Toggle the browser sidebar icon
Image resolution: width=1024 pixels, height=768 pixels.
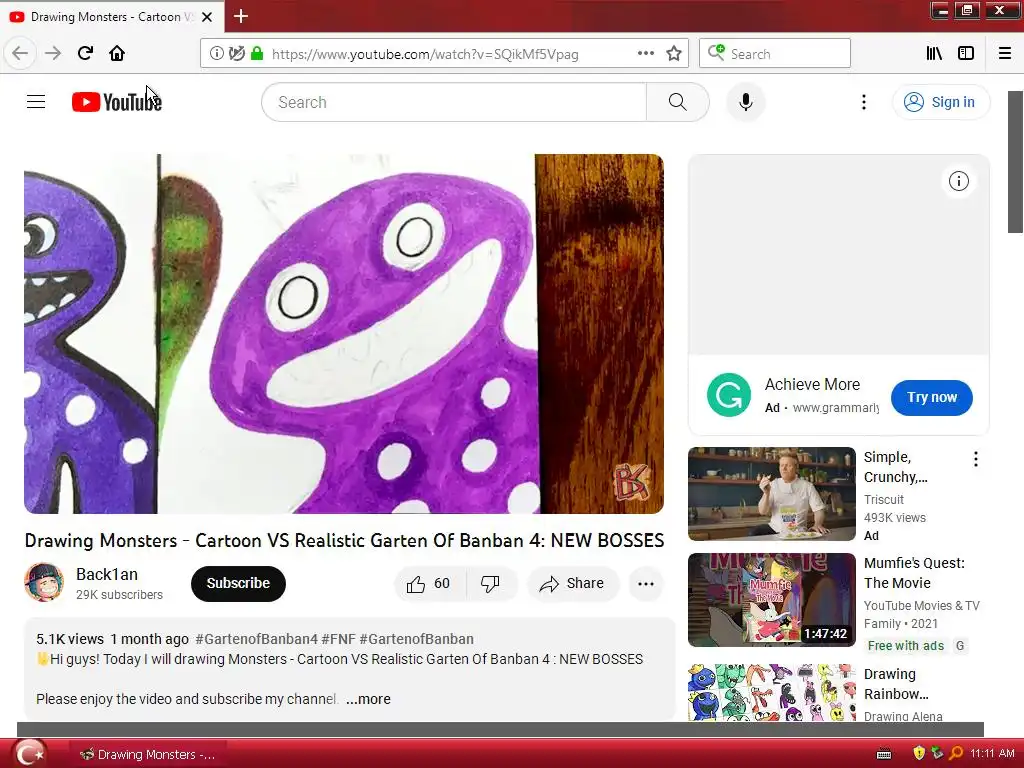pyautogui.click(x=966, y=54)
